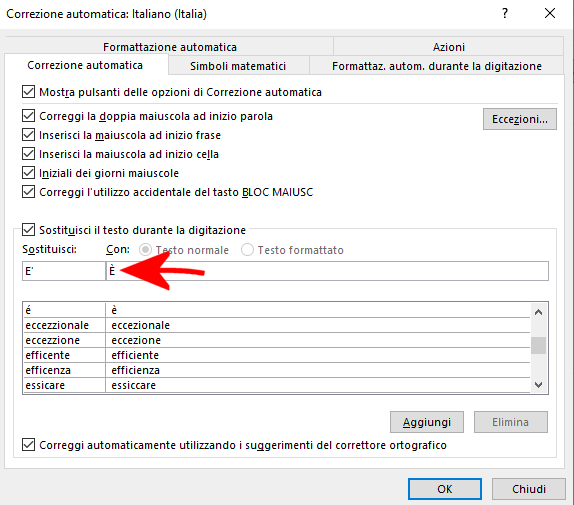Focus the Con replacement input field
This screenshot has height=505, width=574.
coord(327,271)
